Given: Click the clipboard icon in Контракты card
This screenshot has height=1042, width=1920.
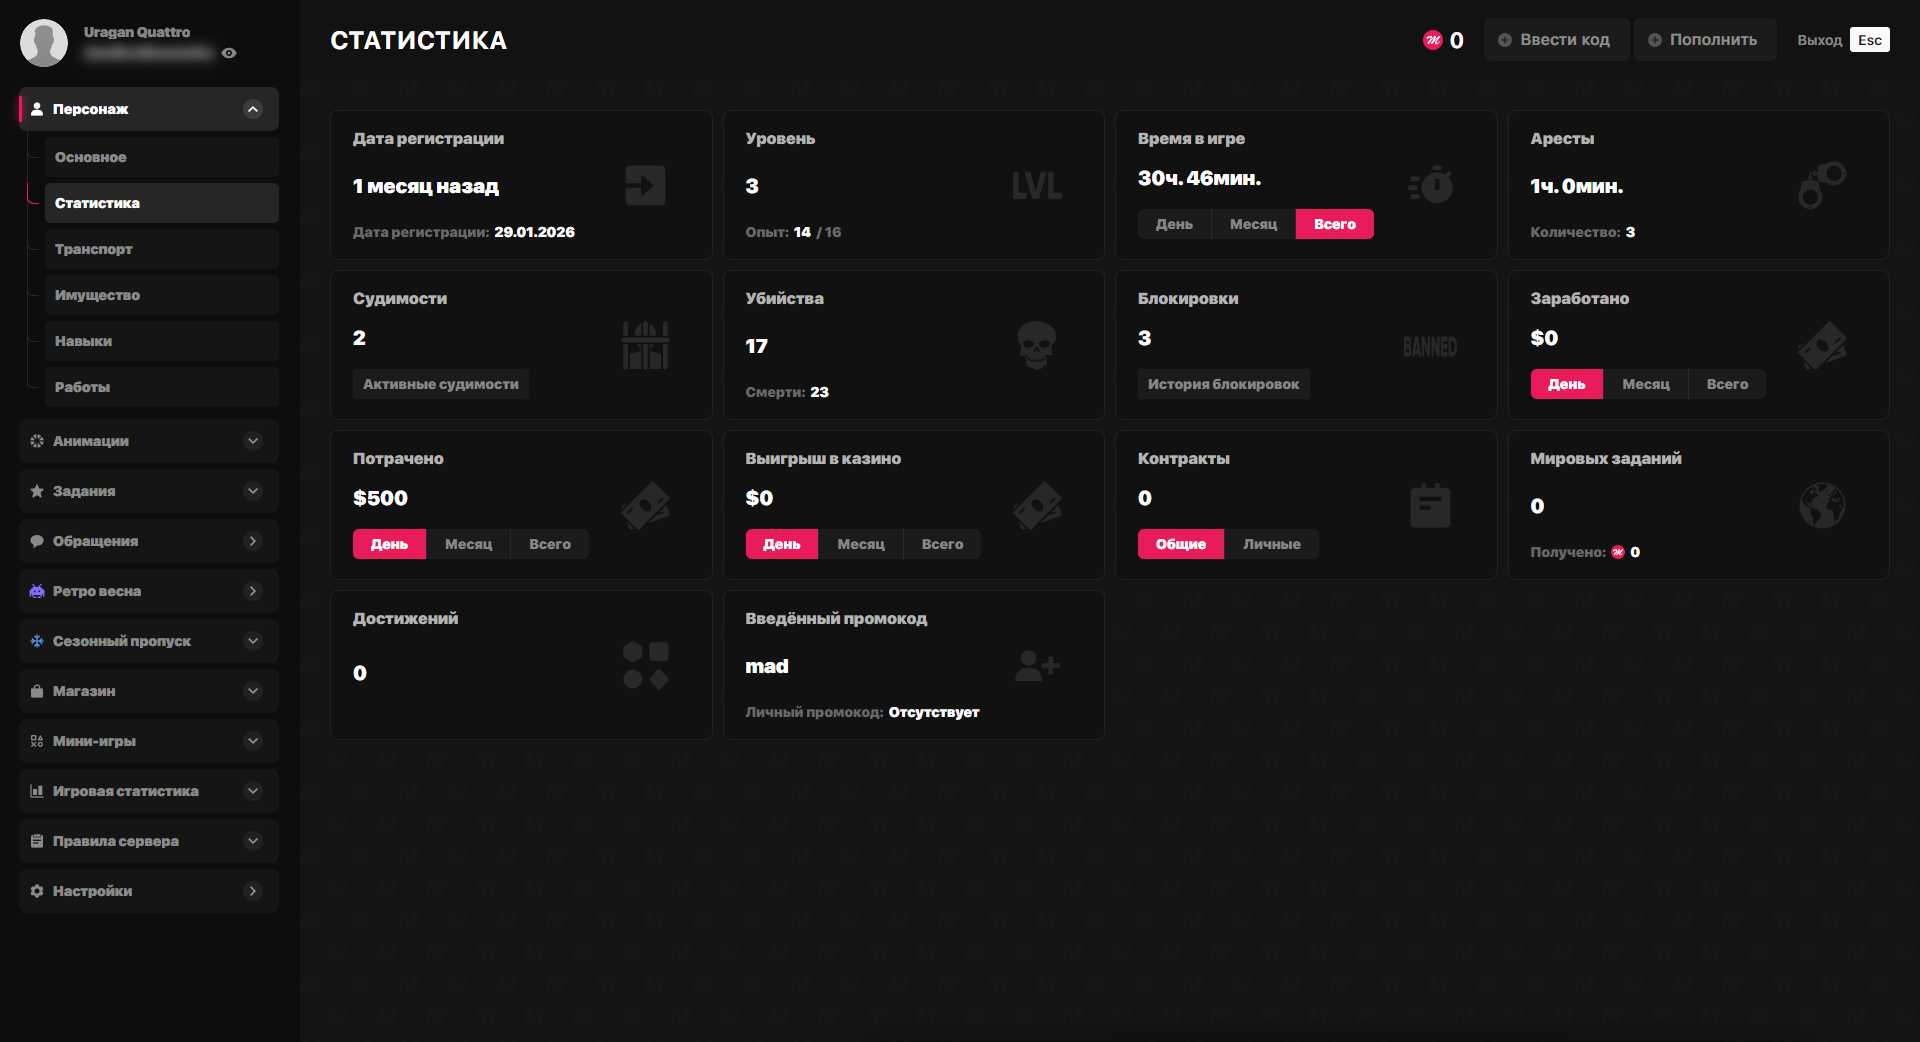Looking at the screenshot, I should (x=1430, y=505).
